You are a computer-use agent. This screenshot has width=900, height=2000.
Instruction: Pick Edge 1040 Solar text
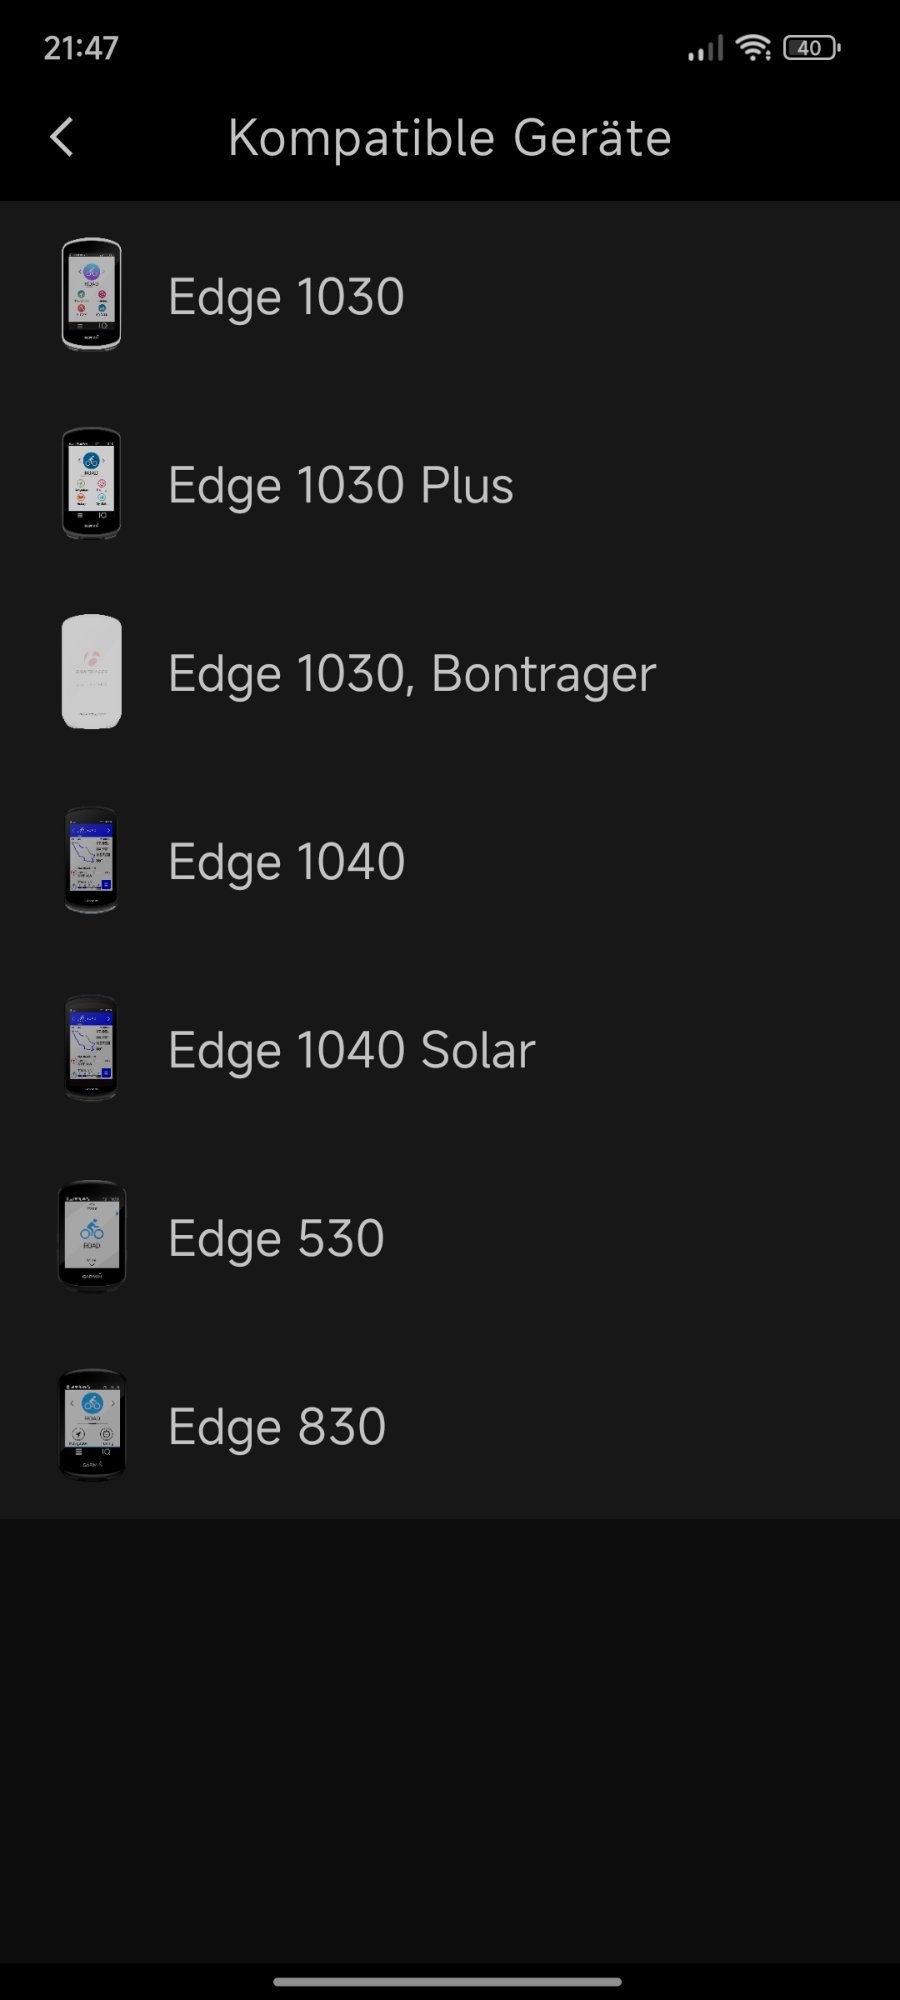click(352, 1051)
